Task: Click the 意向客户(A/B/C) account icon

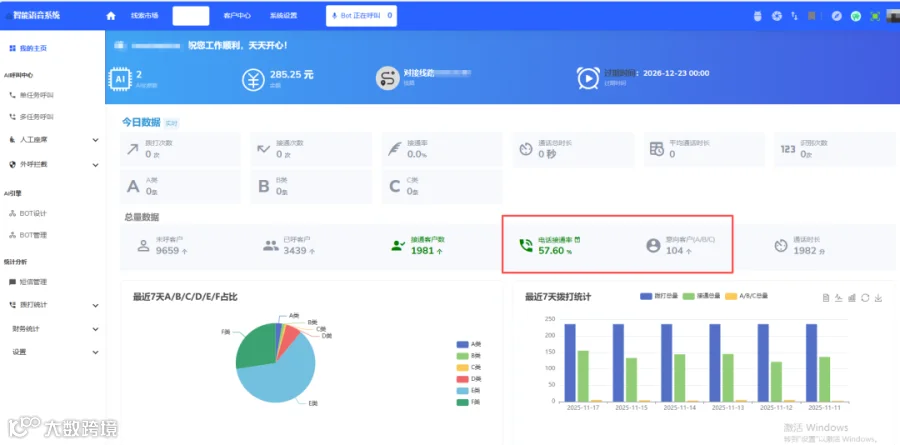Action: click(653, 246)
